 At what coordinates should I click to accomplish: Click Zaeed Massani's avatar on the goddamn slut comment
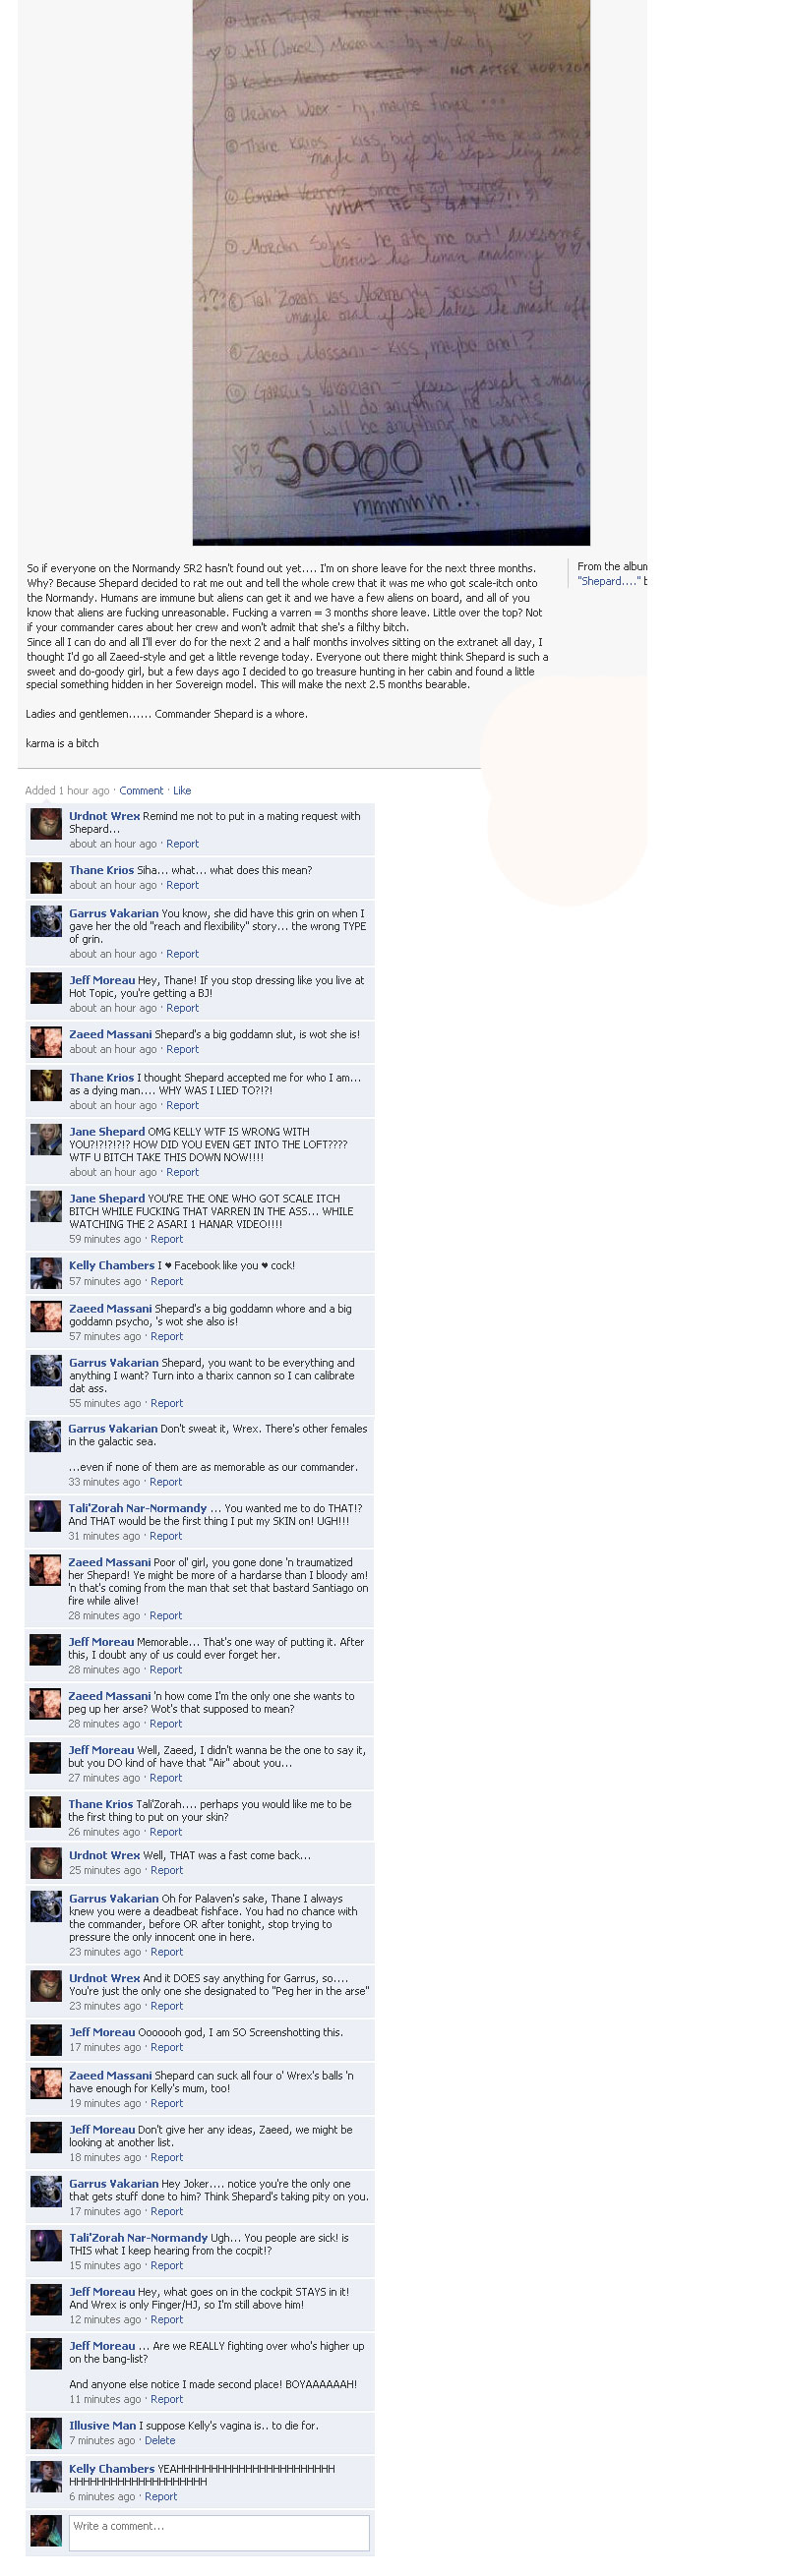pyautogui.click(x=46, y=1042)
